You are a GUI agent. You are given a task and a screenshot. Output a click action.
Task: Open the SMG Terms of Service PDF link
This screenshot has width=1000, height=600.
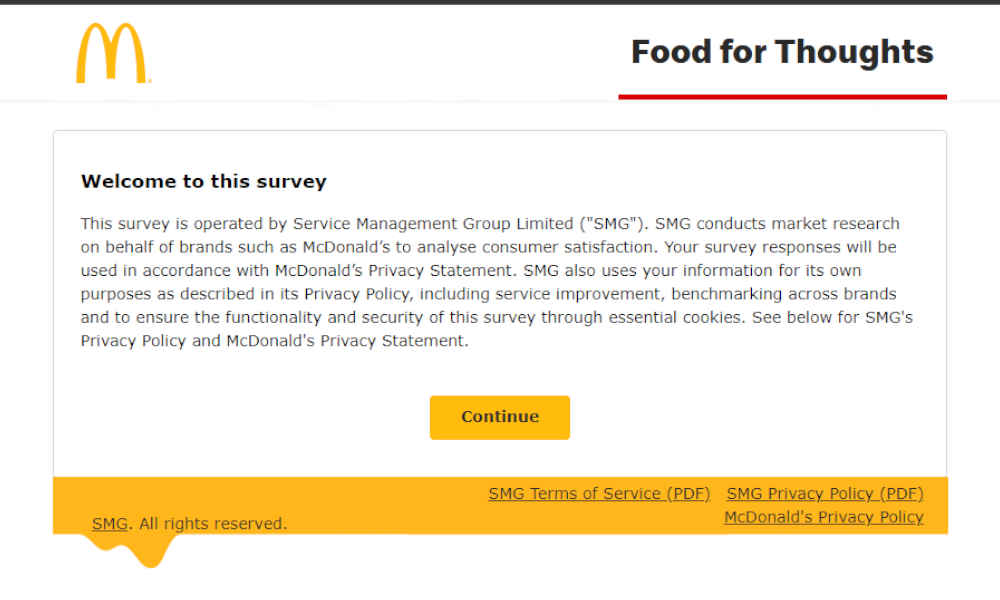tap(599, 494)
